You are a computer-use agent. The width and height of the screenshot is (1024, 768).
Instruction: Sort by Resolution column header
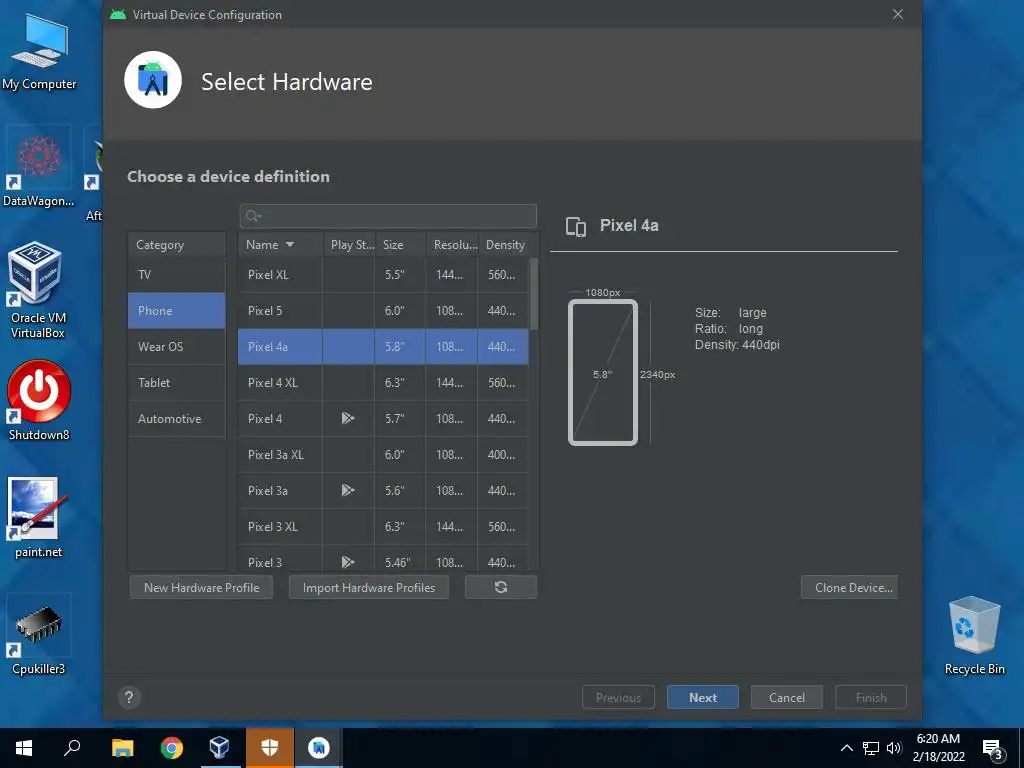click(453, 245)
